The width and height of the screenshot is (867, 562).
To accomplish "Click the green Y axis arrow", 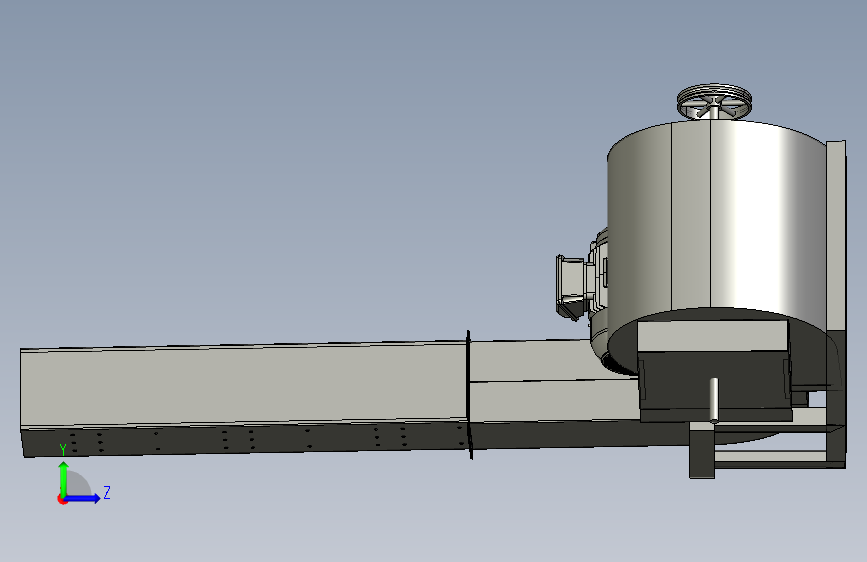I will tap(64, 478).
